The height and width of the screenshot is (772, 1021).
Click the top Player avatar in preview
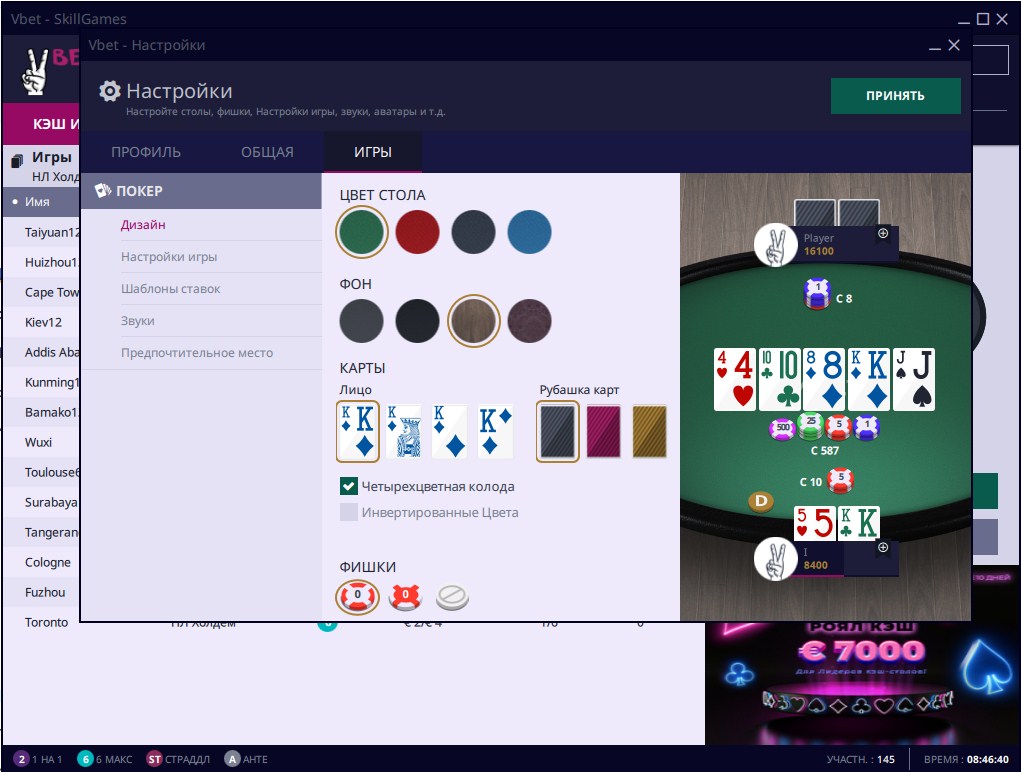click(x=776, y=245)
